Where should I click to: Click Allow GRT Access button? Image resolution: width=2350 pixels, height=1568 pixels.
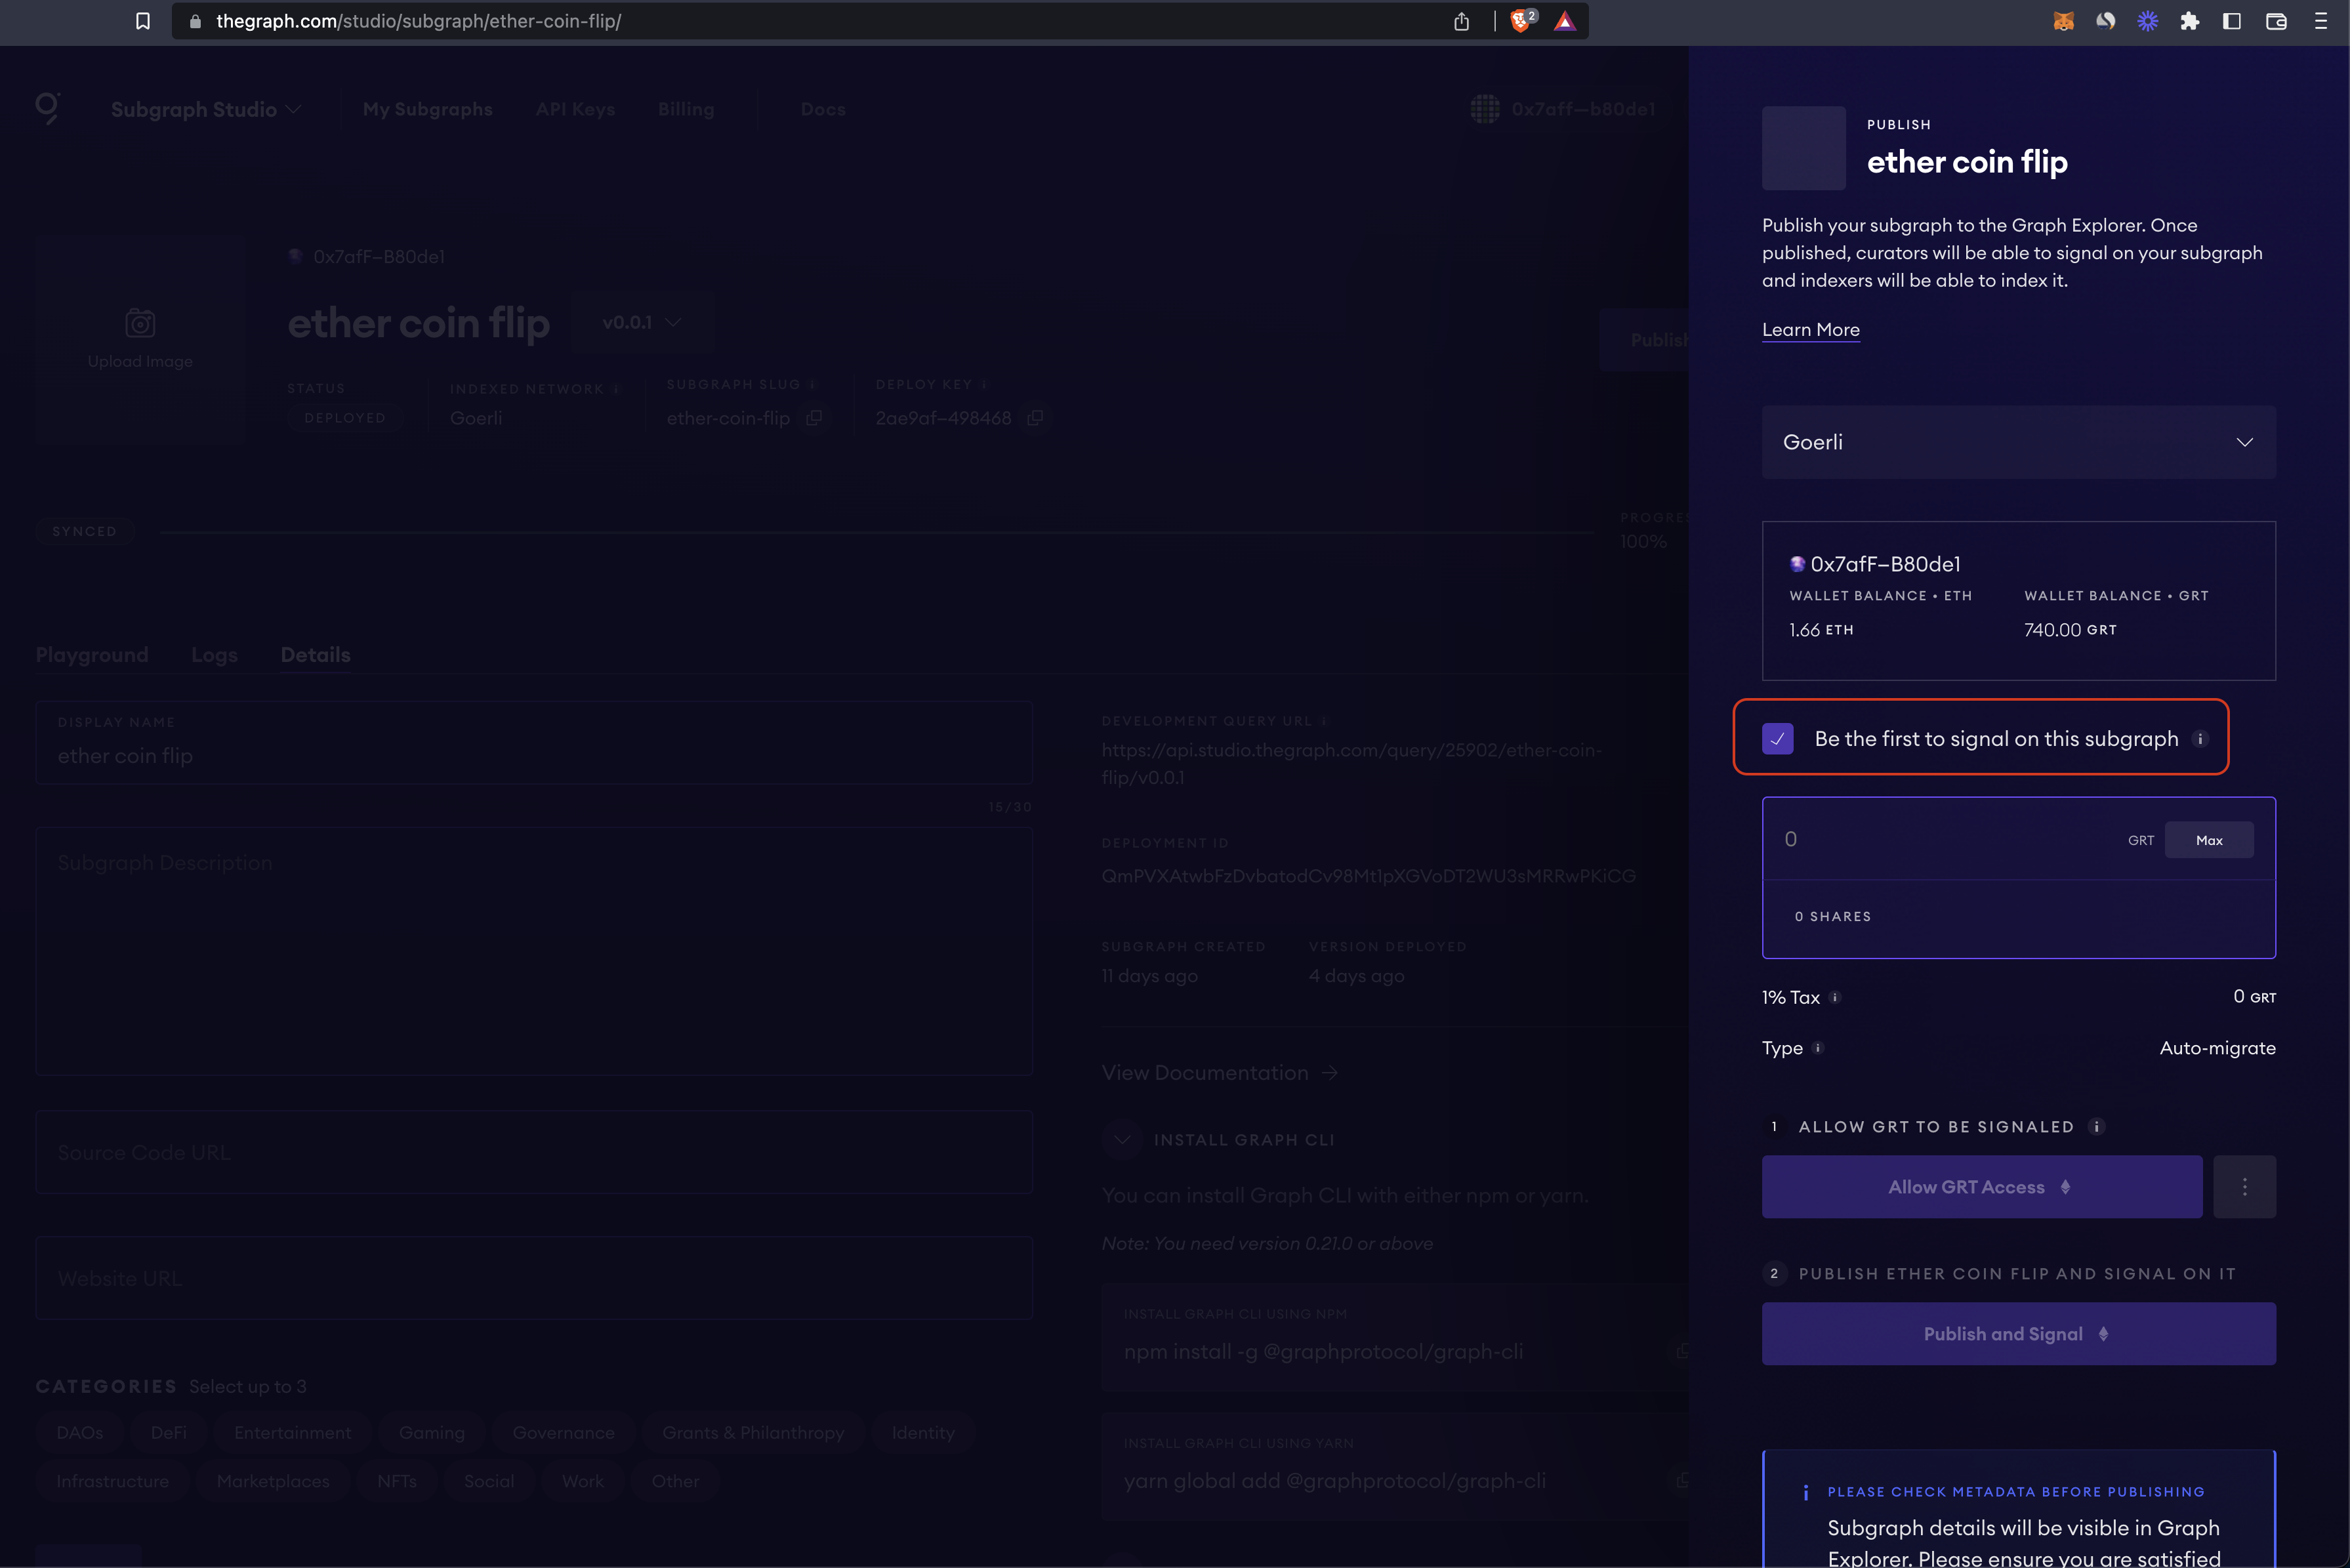pos(1979,1187)
